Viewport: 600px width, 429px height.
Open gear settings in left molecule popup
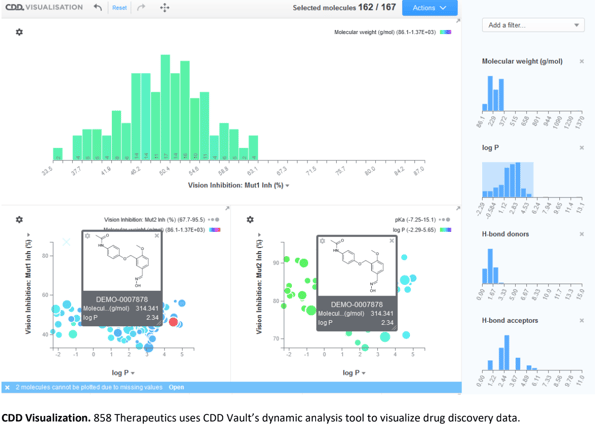tap(88, 236)
